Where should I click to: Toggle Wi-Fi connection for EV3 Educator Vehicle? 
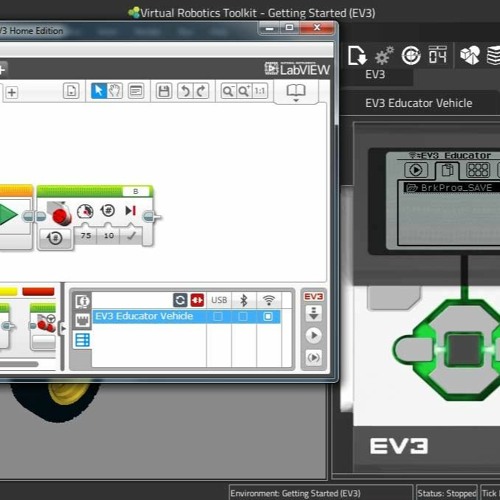click(x=268, y=316)
